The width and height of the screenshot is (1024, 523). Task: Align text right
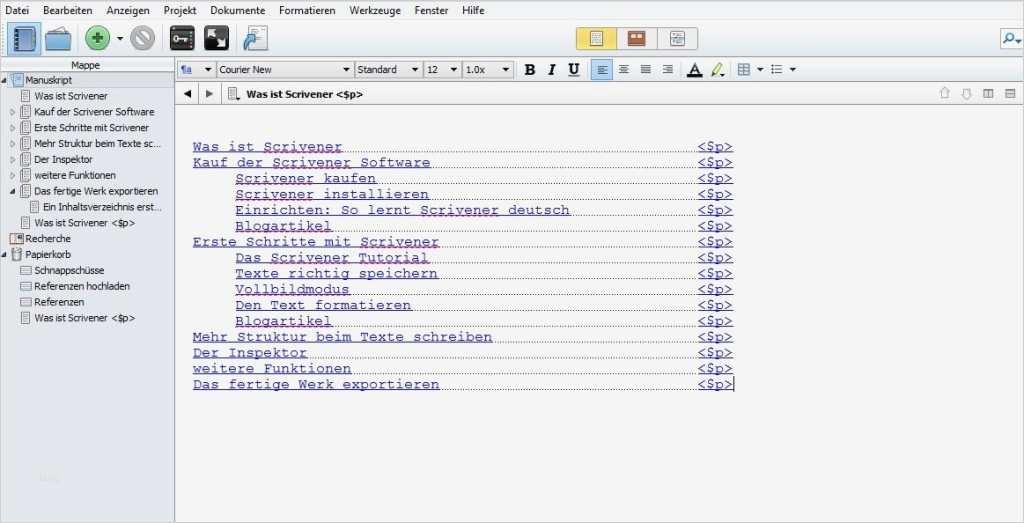(x=667, y=69)
